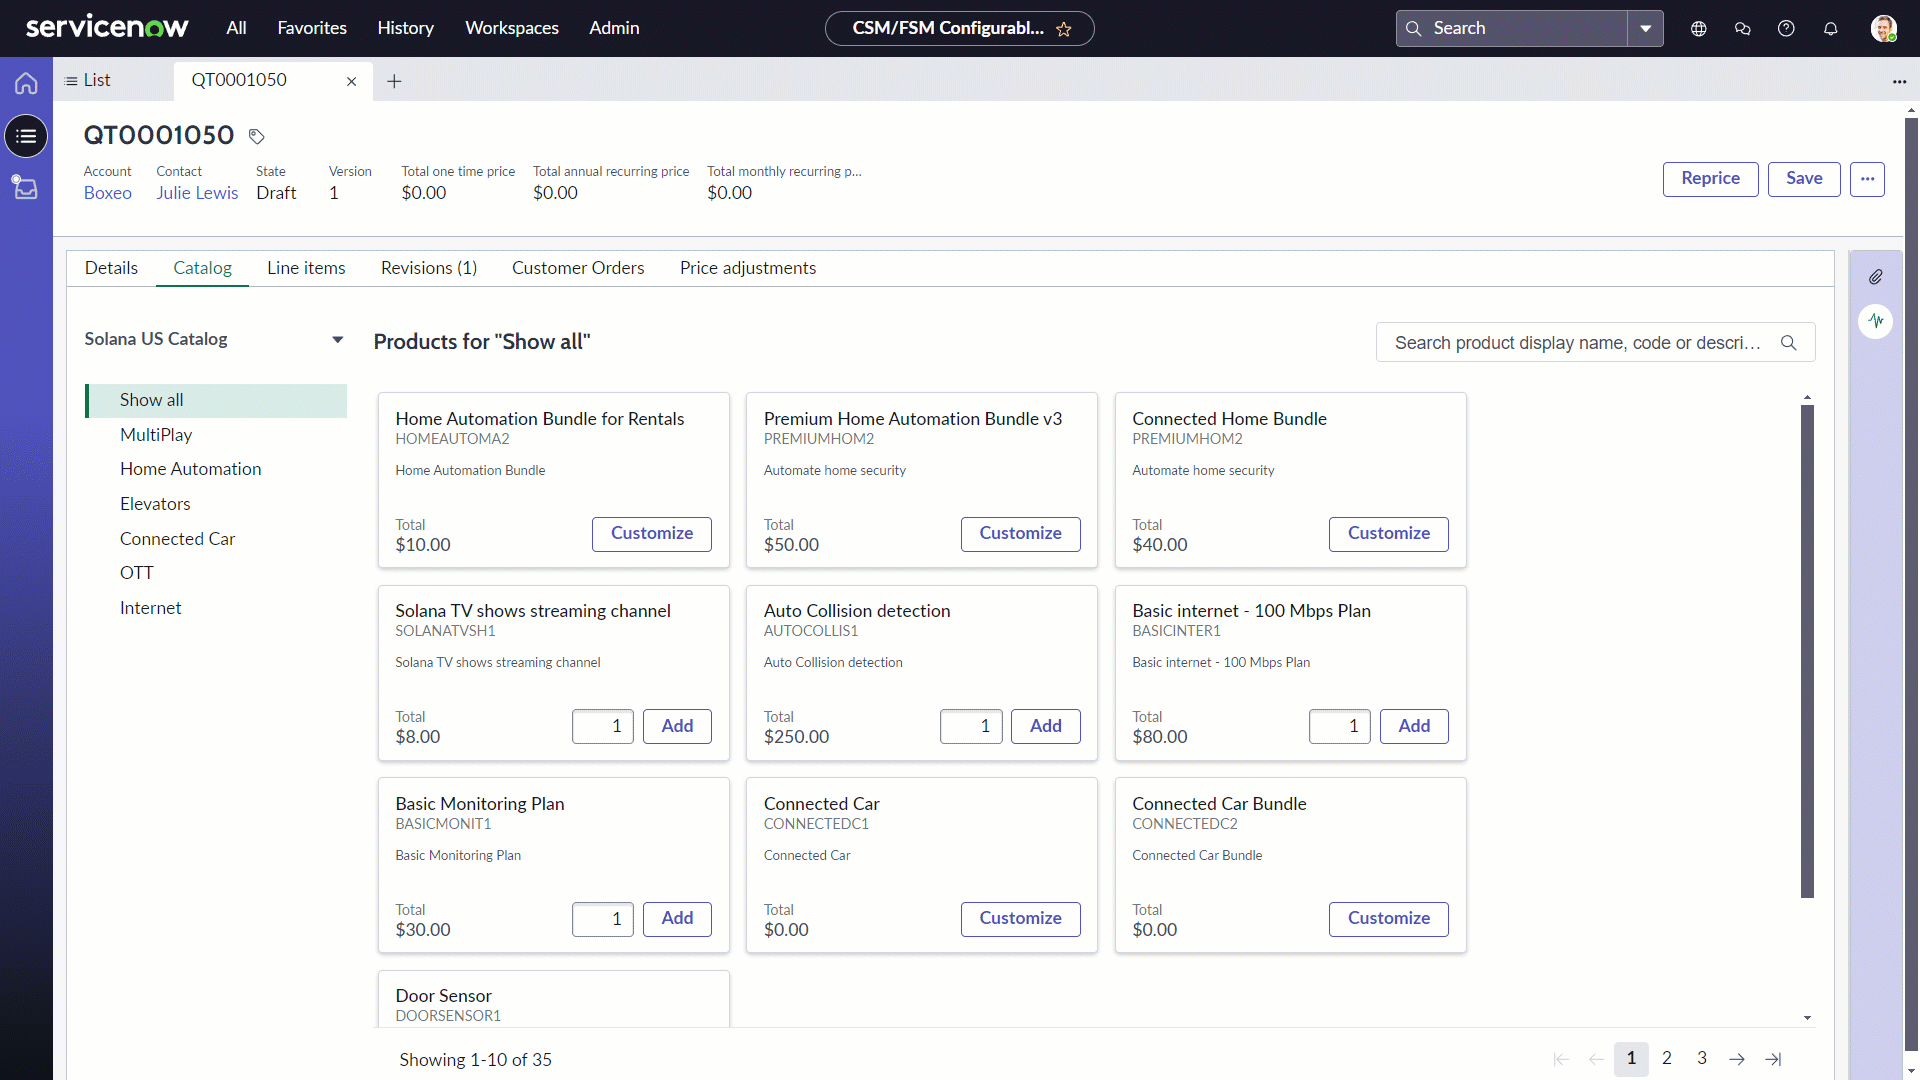This screenshot has height=1080, width=1920.
Task: Open the Boxeo account link
Action: click(108, 193)
